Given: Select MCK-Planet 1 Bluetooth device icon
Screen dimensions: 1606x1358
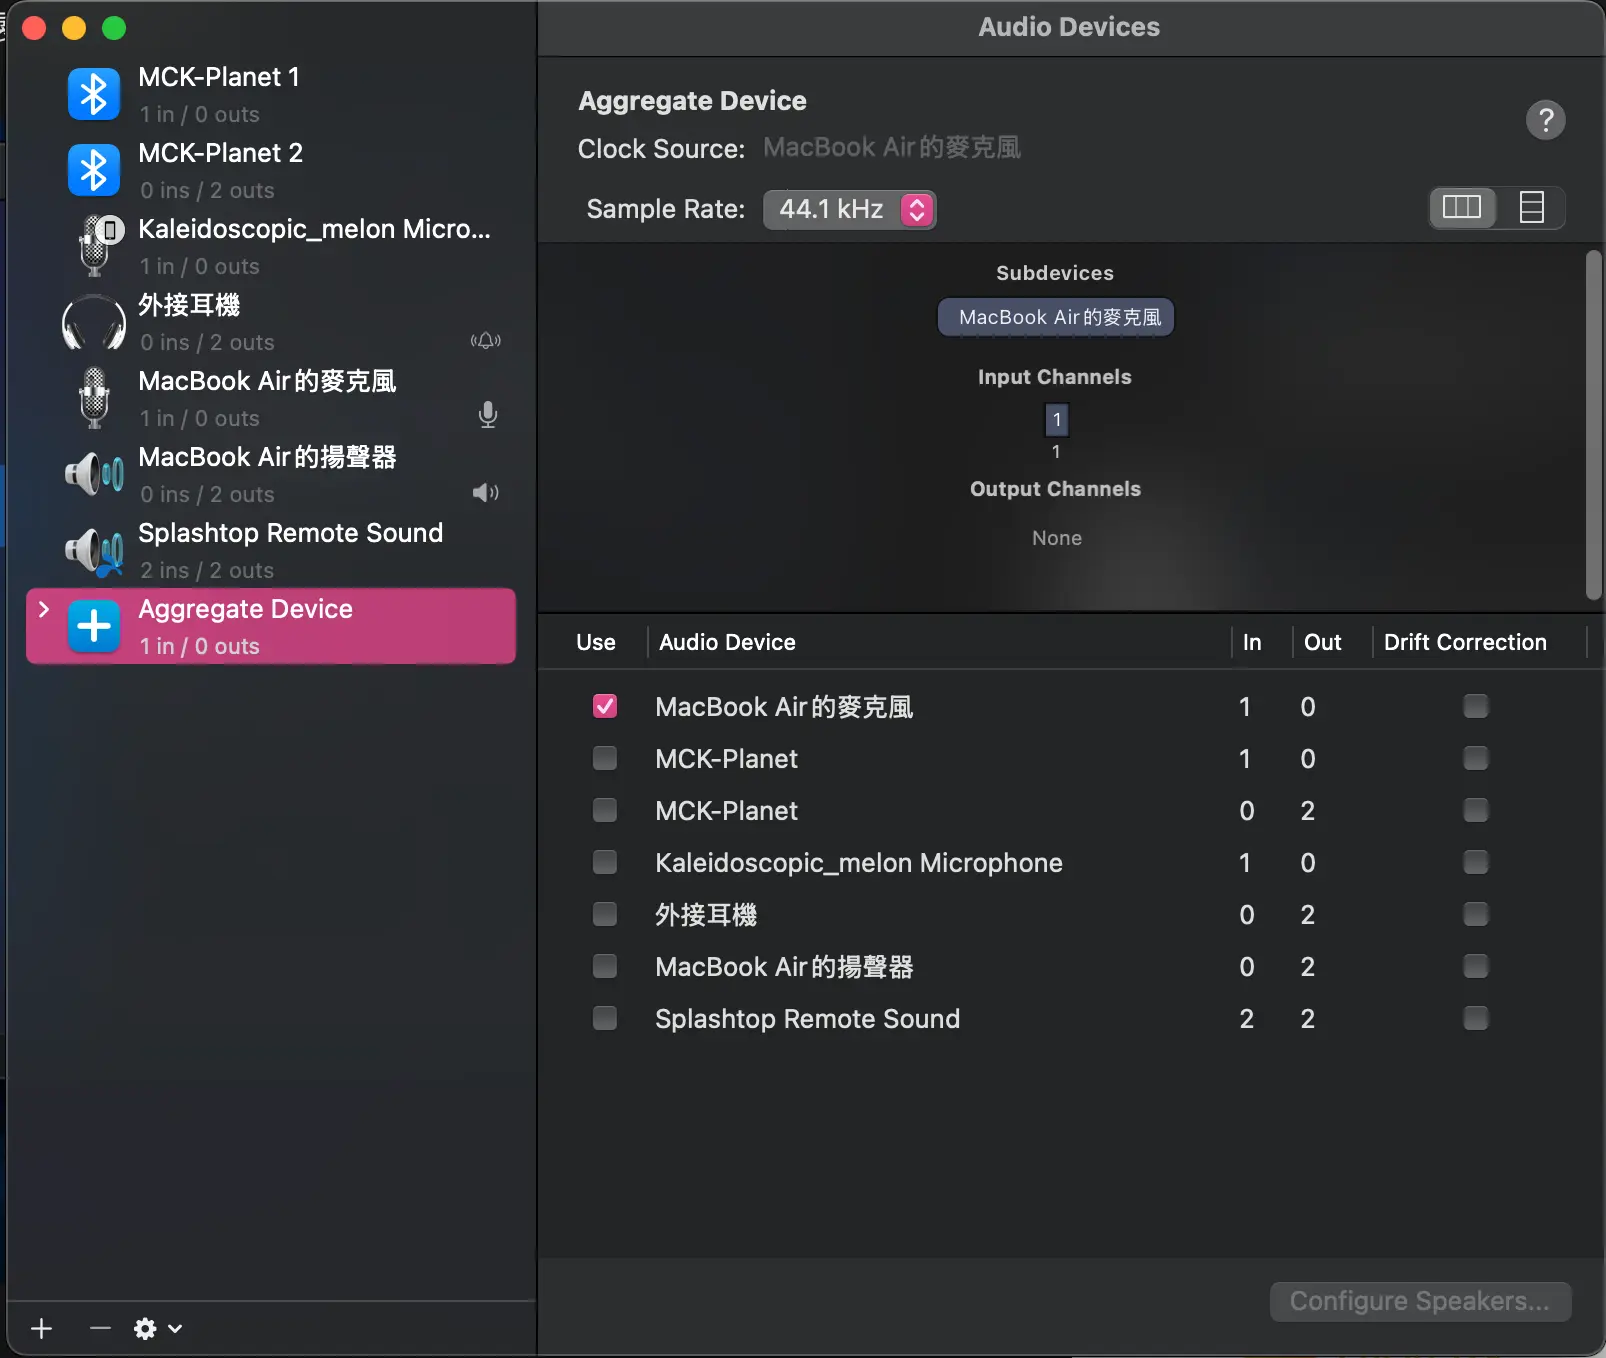Looking at the screenshot, I should 94,94.
